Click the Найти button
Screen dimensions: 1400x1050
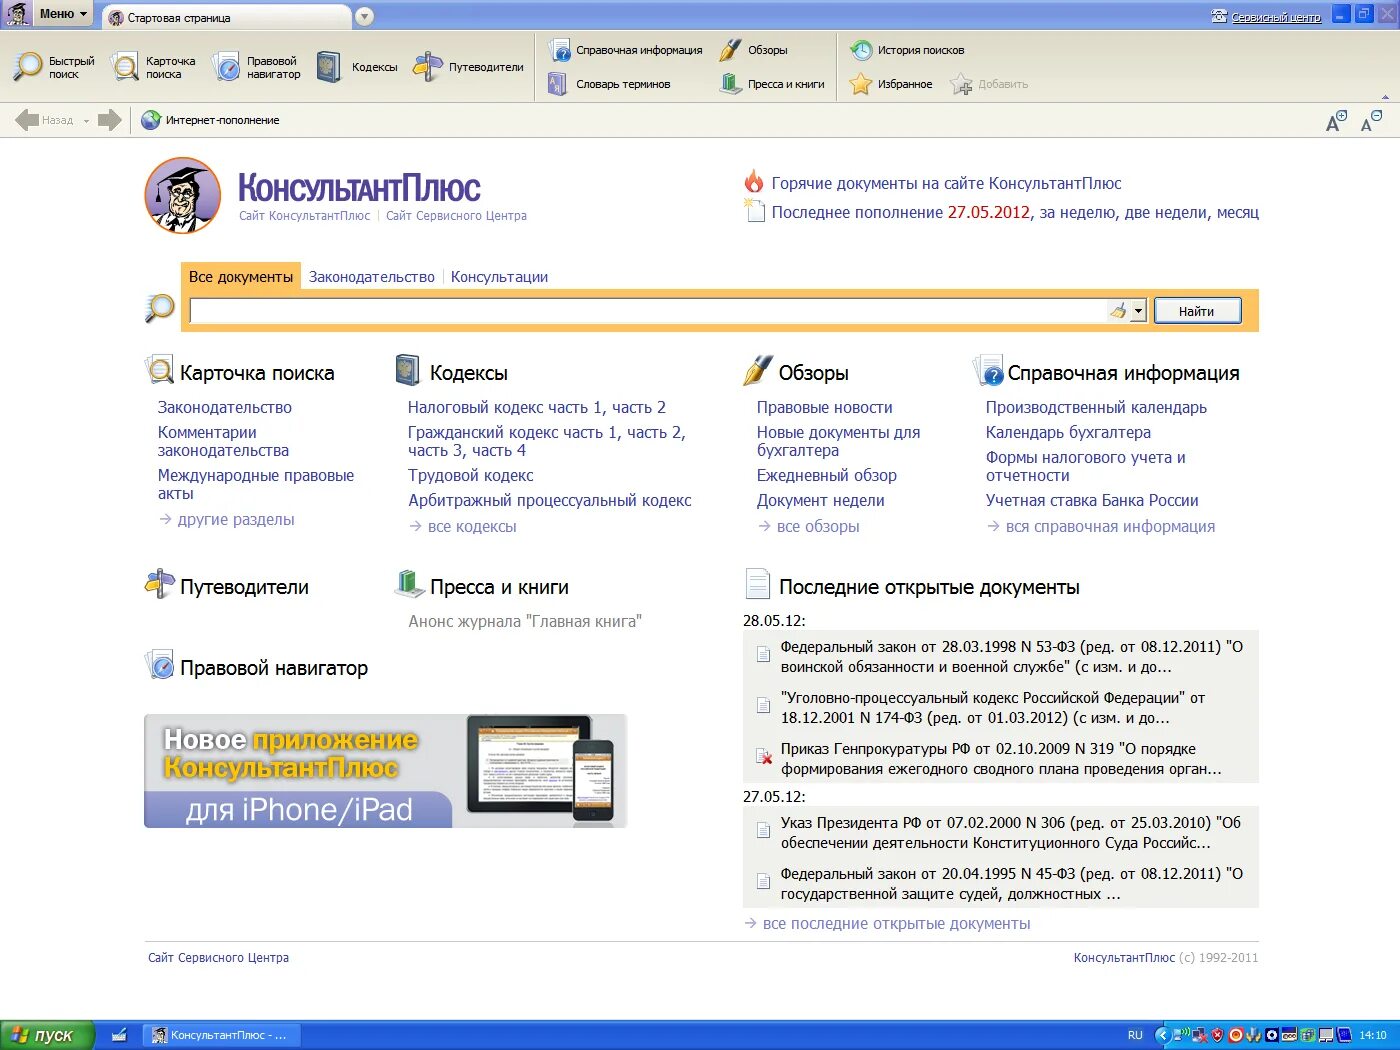tap(1197, 311)
